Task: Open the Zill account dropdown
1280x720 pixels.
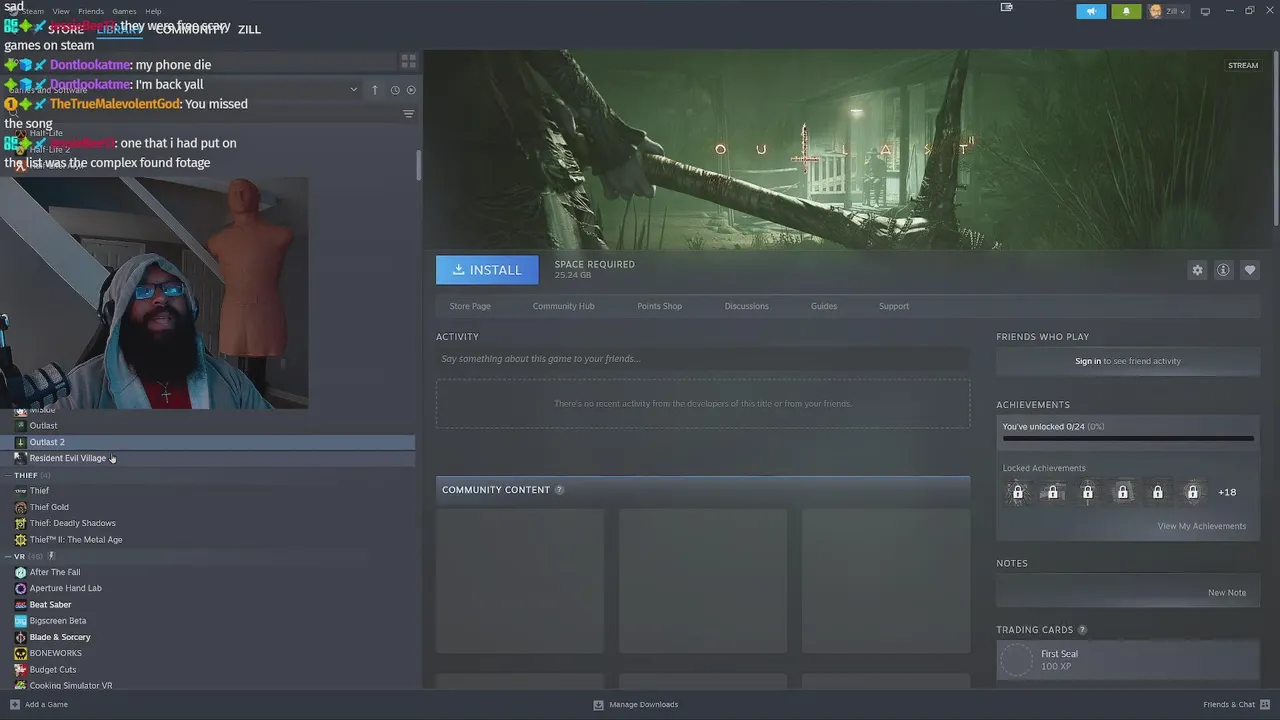Action: tap(1168, 11)
